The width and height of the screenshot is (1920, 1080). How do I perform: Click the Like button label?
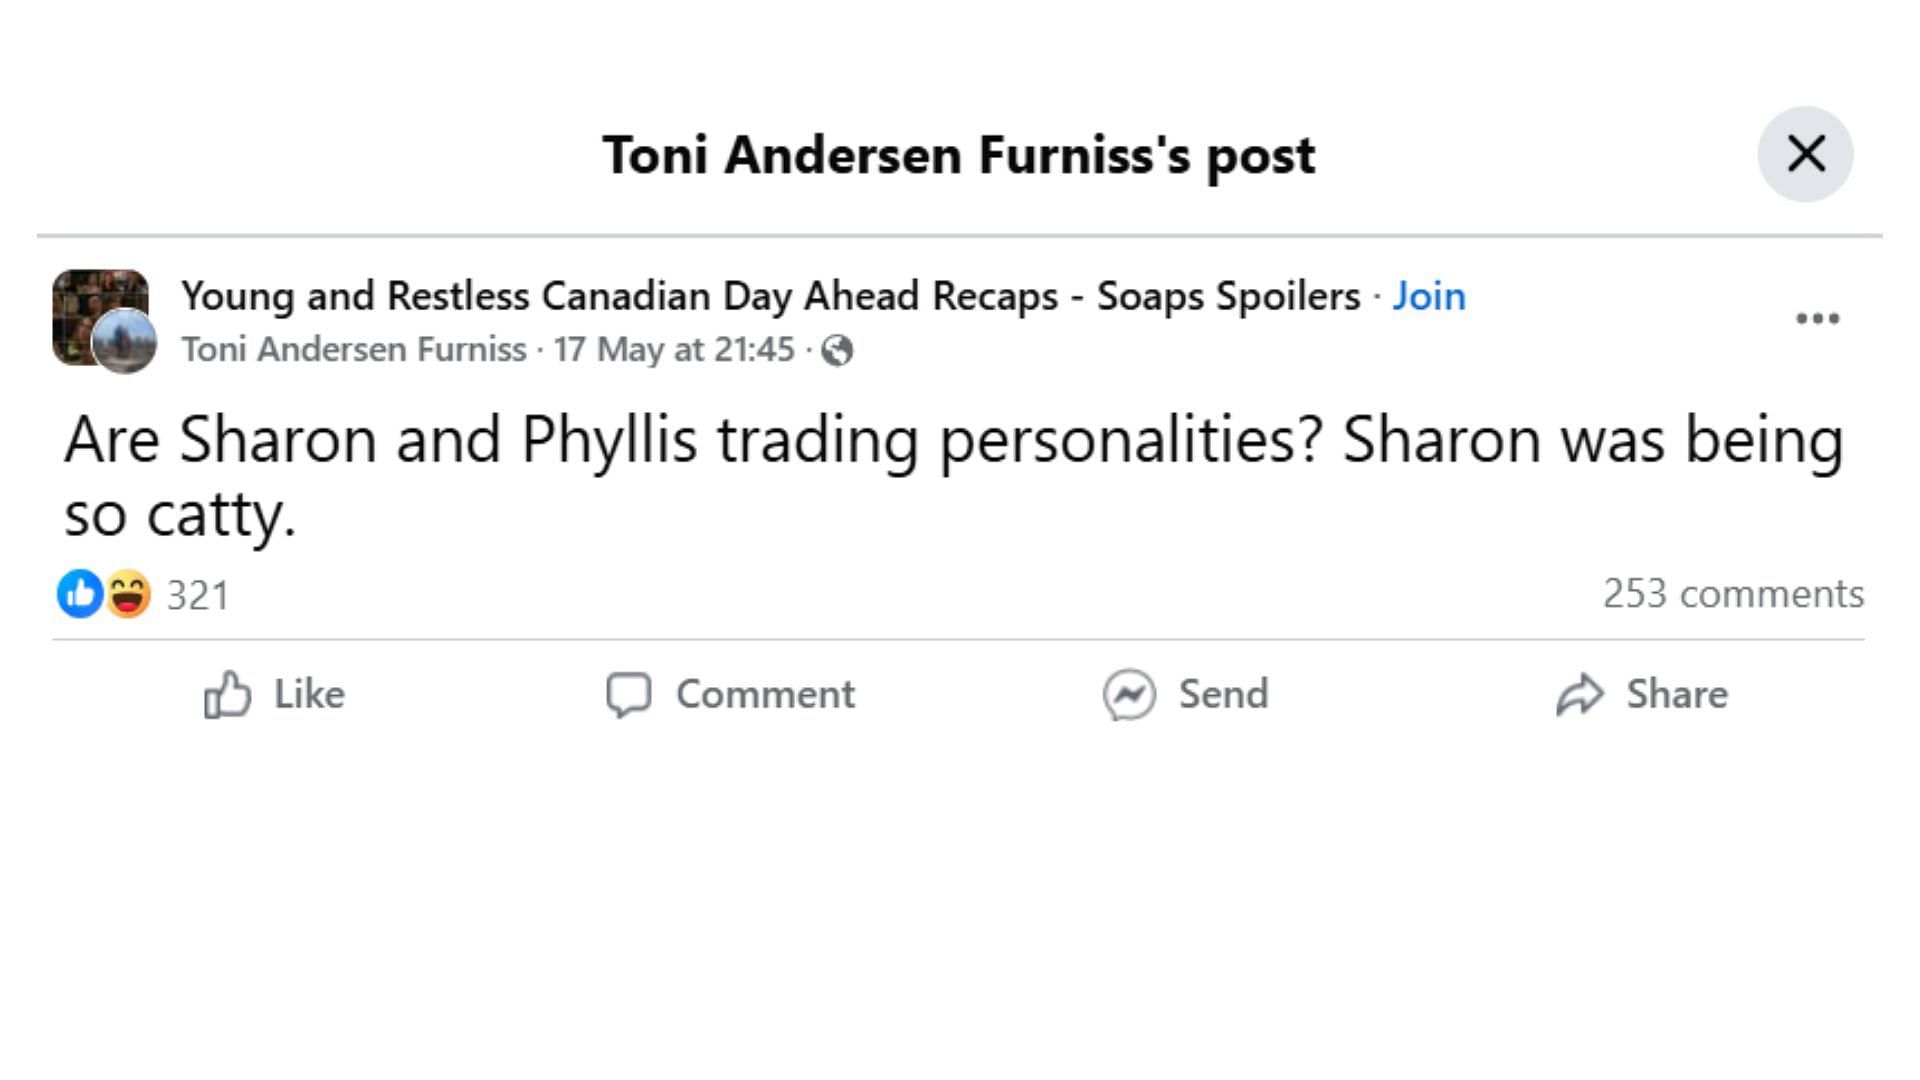[x=310, y=694]
